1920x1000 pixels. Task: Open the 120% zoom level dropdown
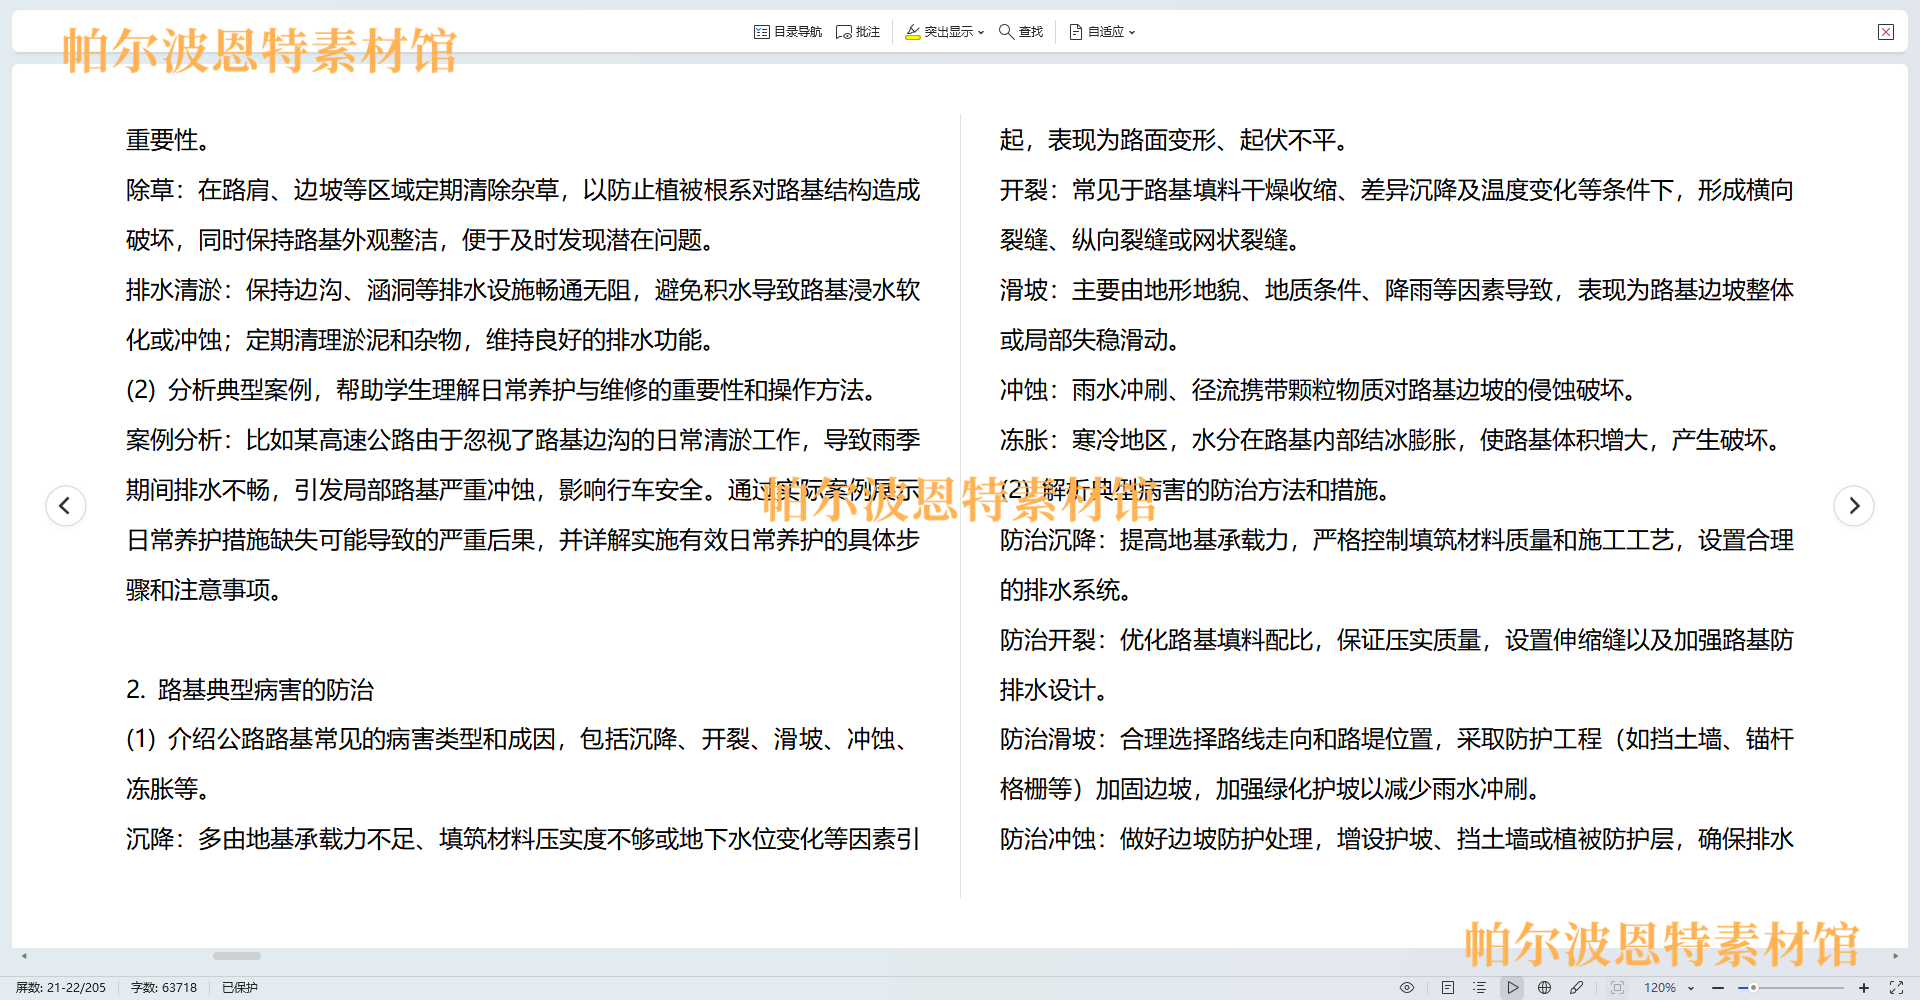click(1670, 987)
